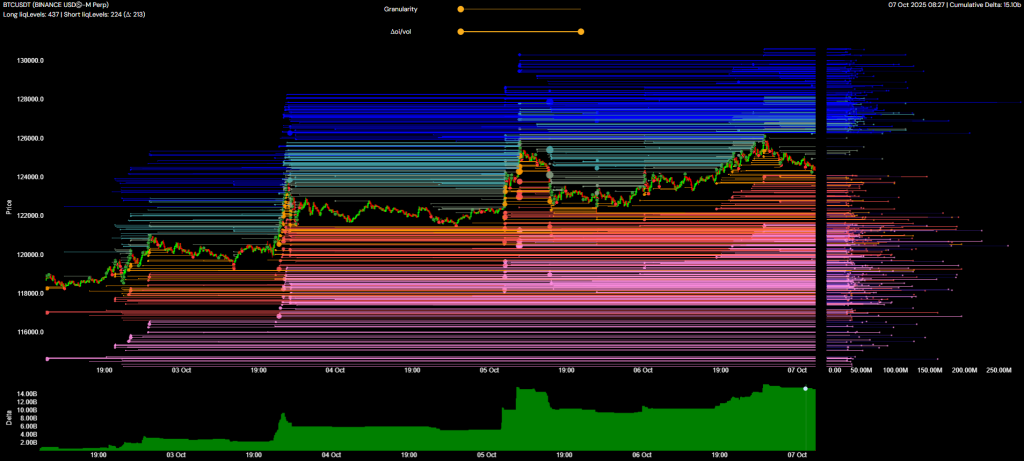The width and height of the screenshot is (1024, 461).
Task: Click the white vertical cursor line on price chart
Action: click(x=820, y=200)
